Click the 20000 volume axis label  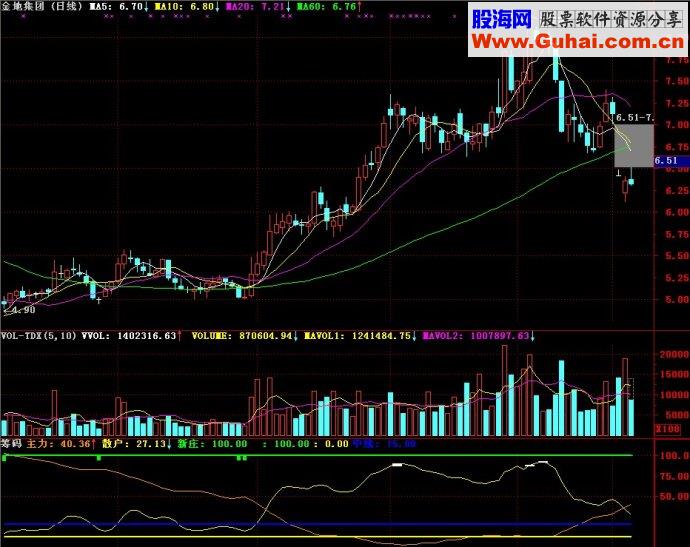(x=674, y=354)
